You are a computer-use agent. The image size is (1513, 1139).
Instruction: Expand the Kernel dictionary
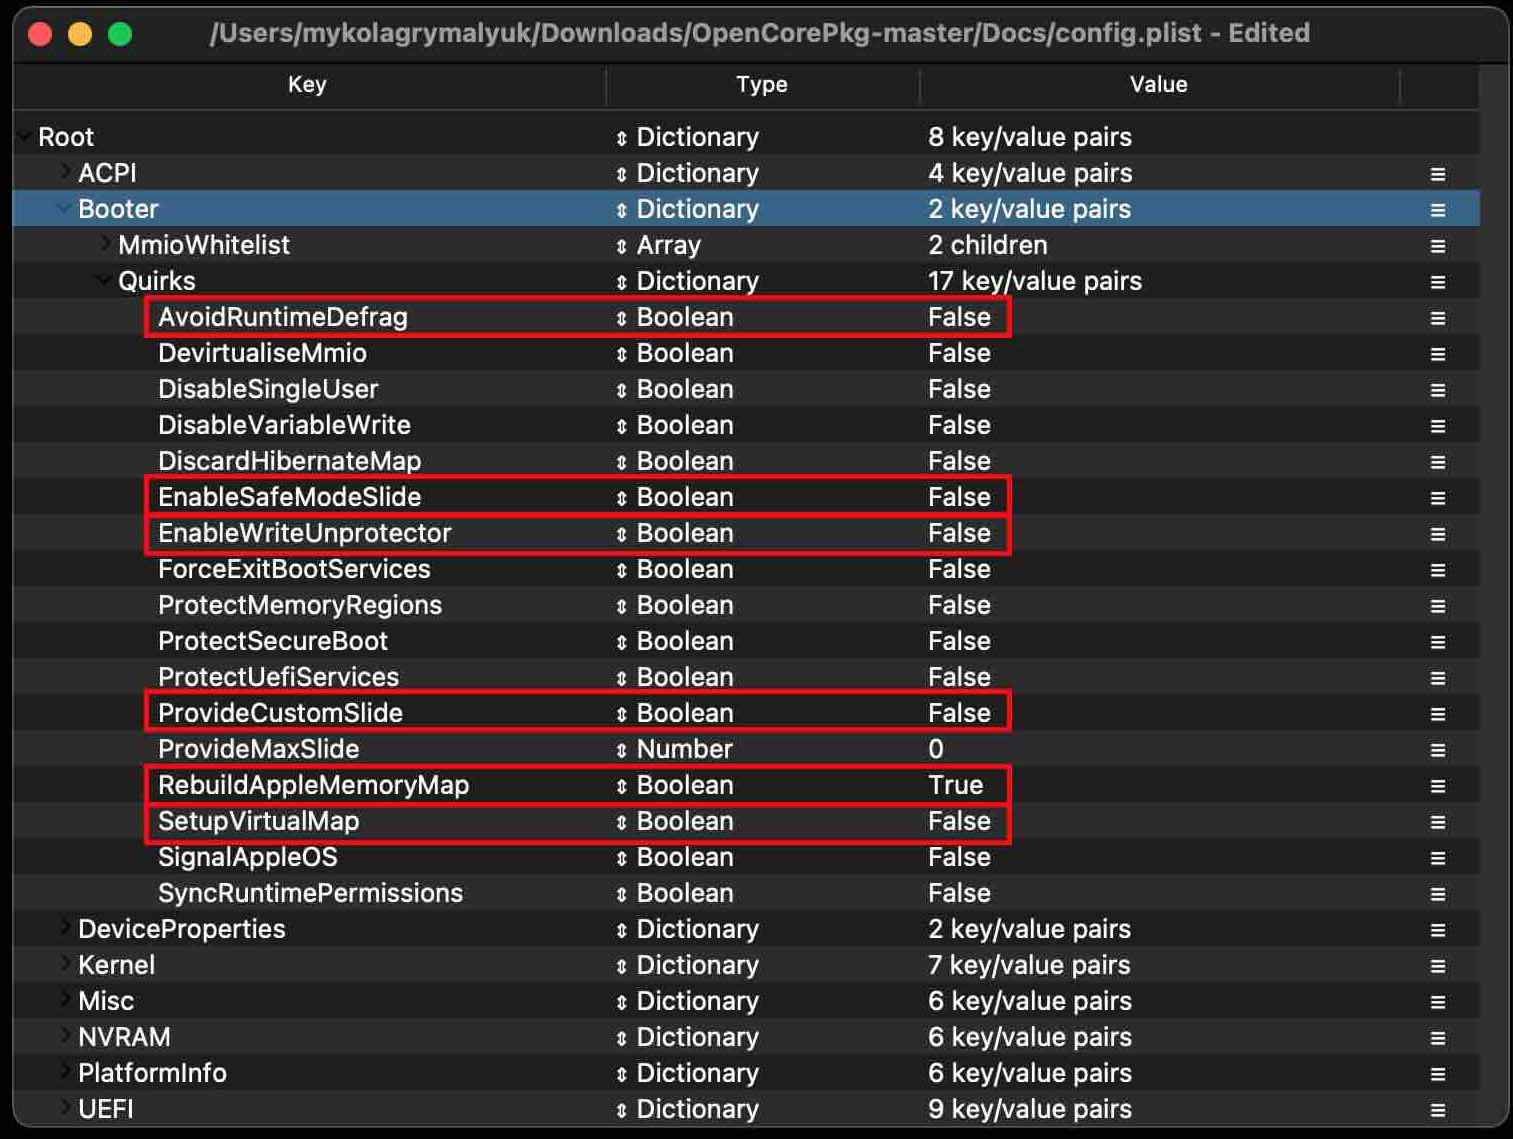pyautogui.click(x=65, y=964)
